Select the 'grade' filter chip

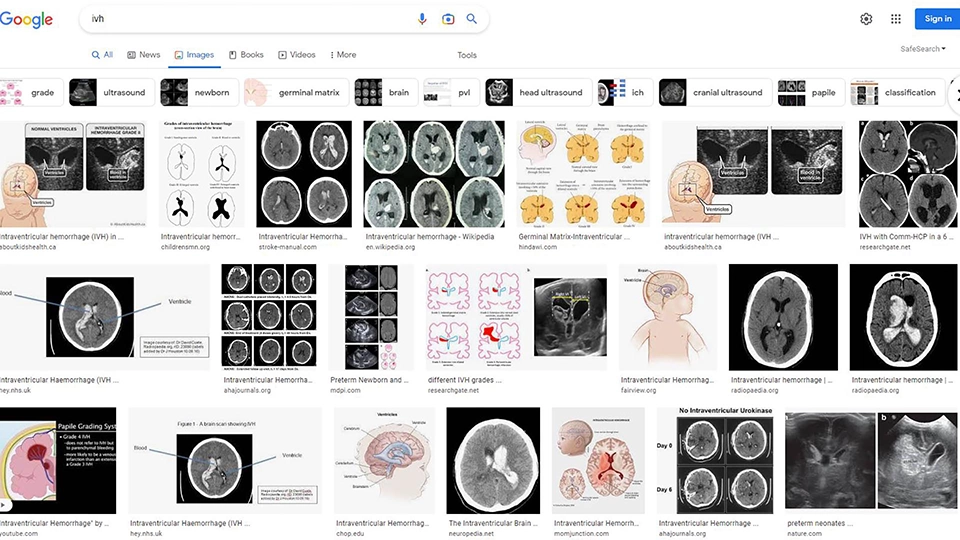(x=31, y=92)
